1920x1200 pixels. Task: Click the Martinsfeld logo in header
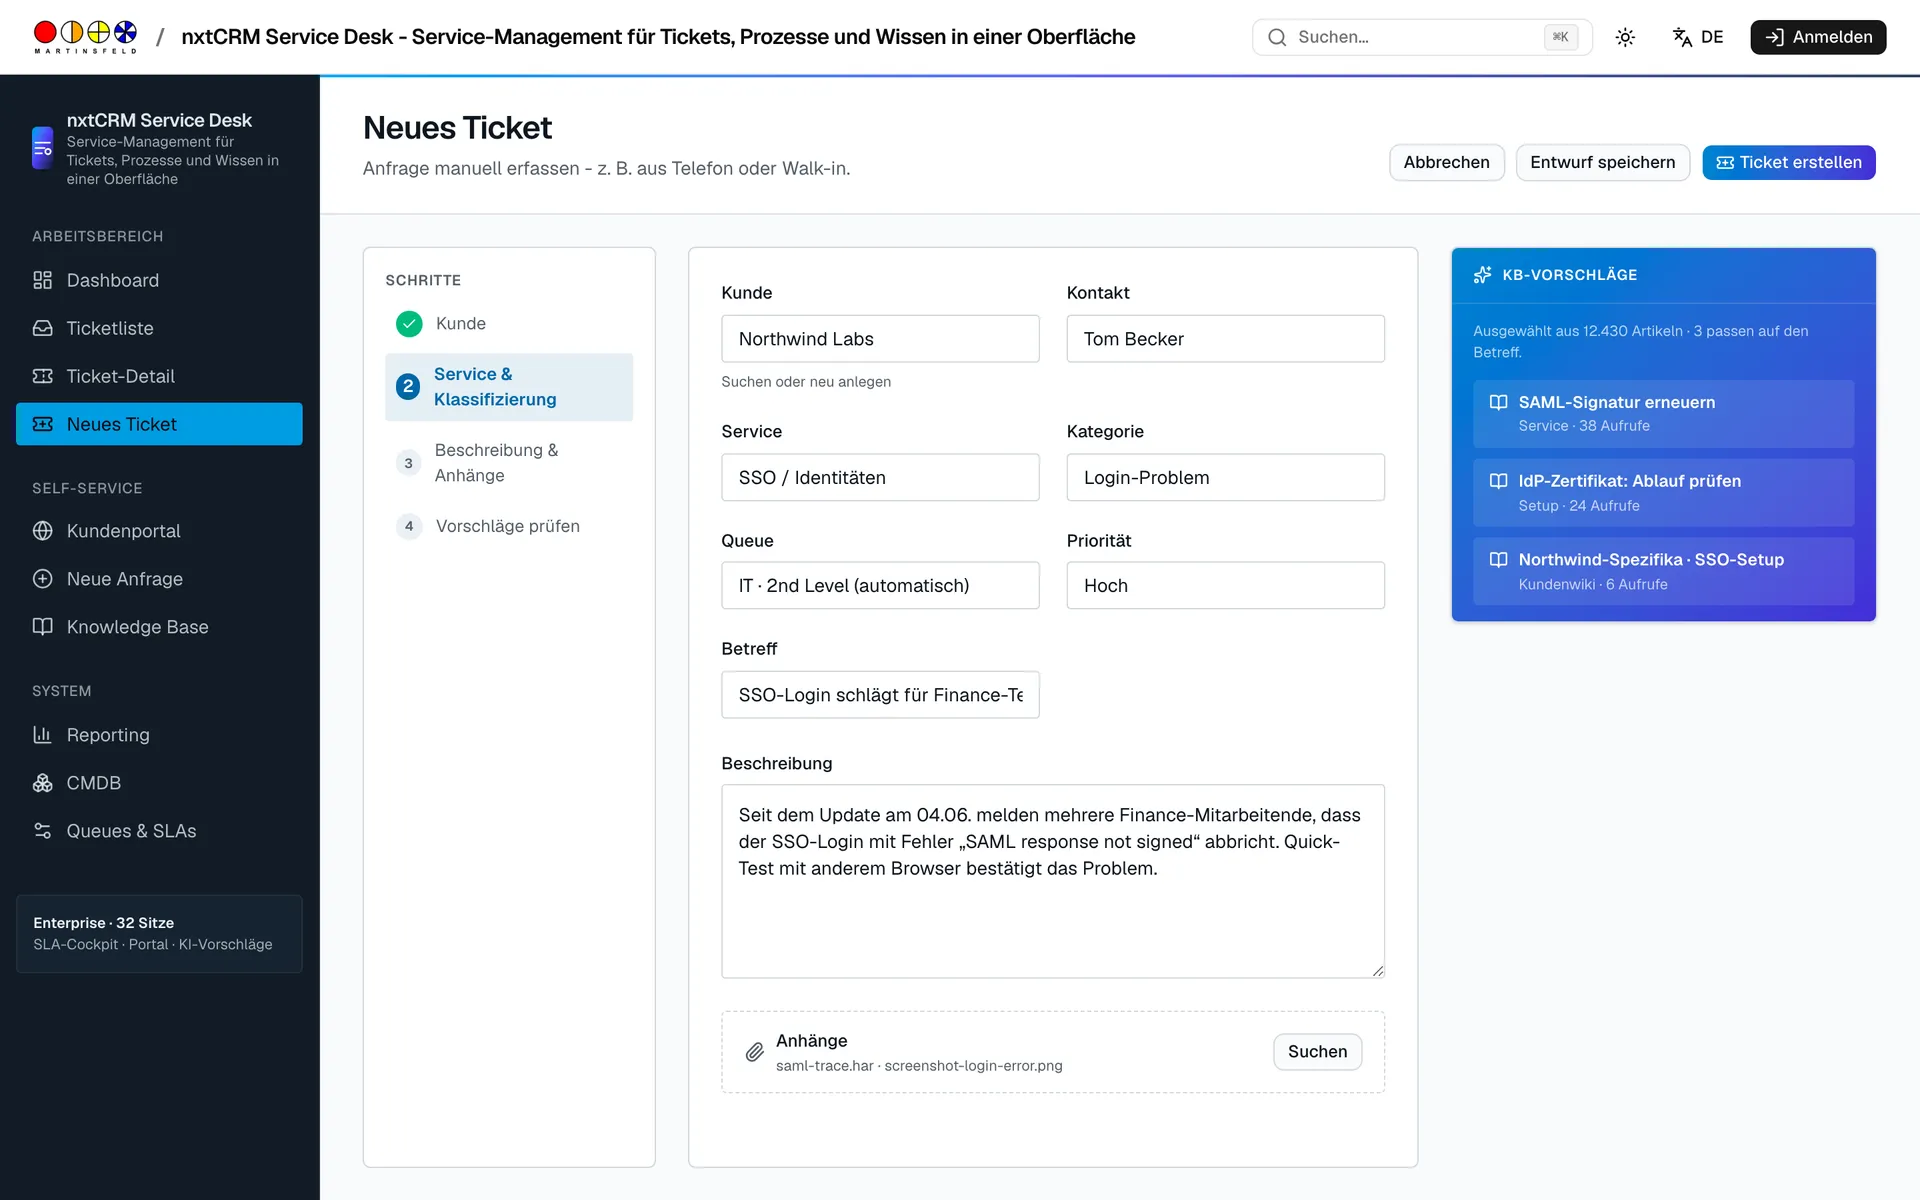coord(85,37)
